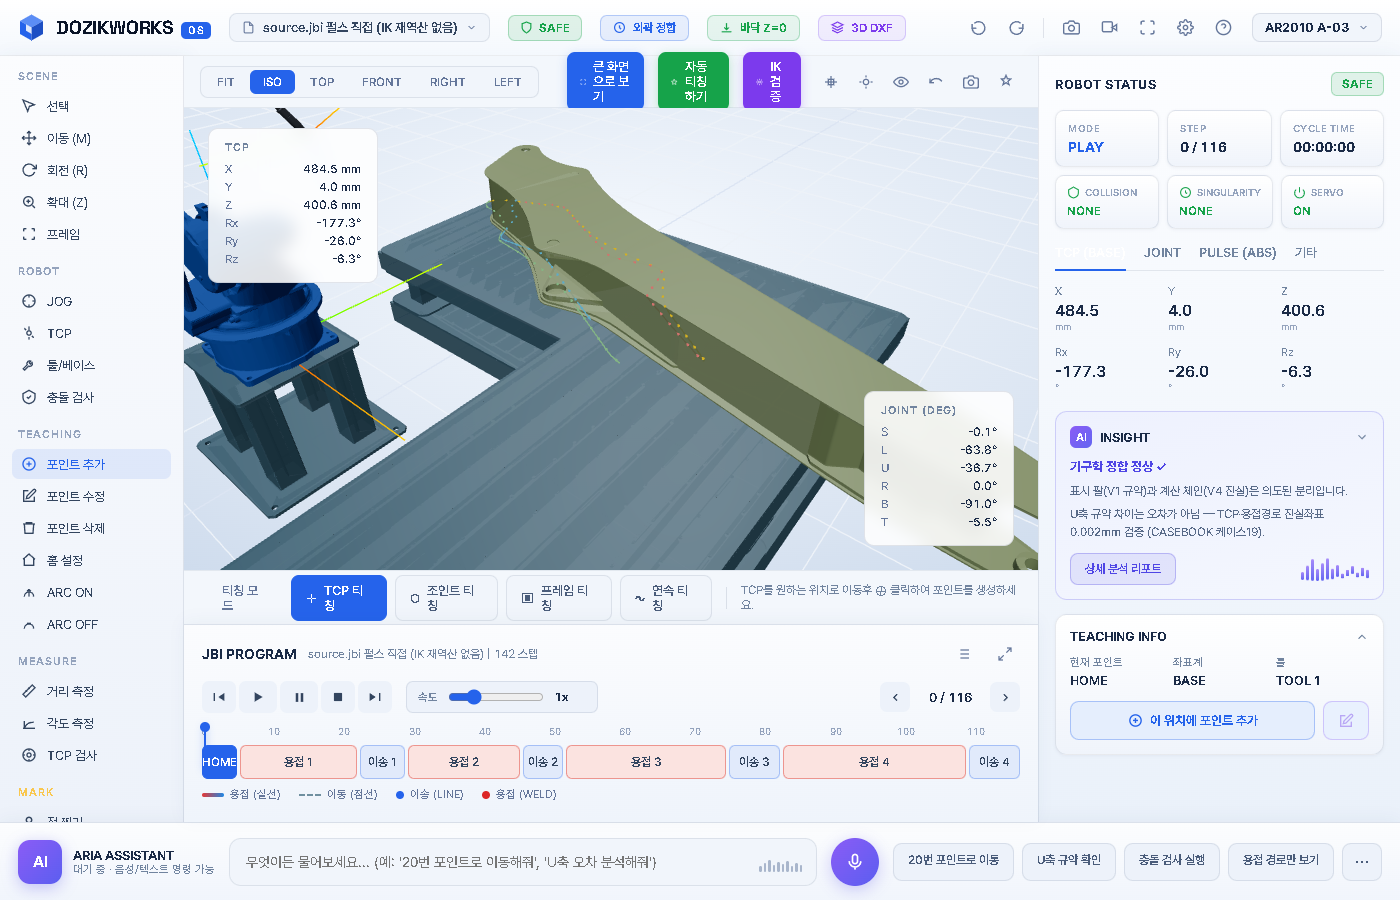Open the source.jbi file dropdown
The width and height of the screenshot is (1400, 900).
point(360,28)
